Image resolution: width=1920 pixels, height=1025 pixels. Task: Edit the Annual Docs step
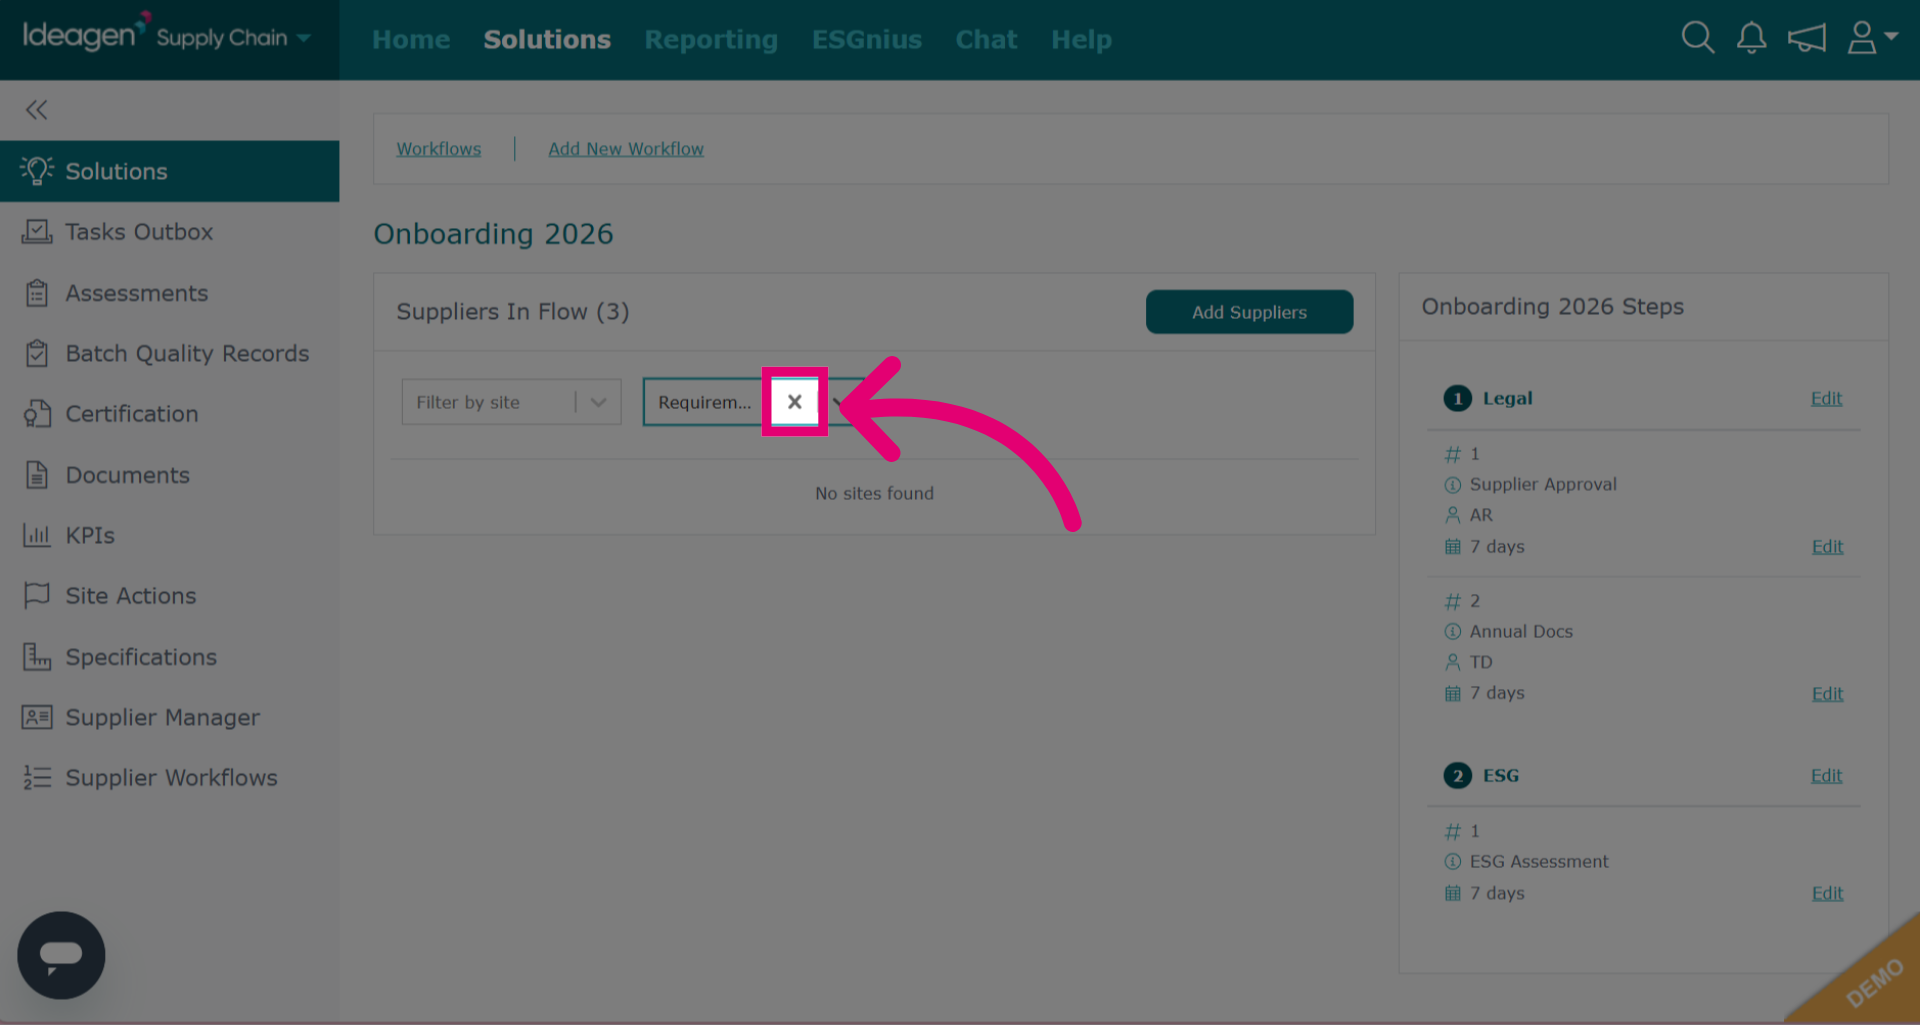(x=1827, y=694)
